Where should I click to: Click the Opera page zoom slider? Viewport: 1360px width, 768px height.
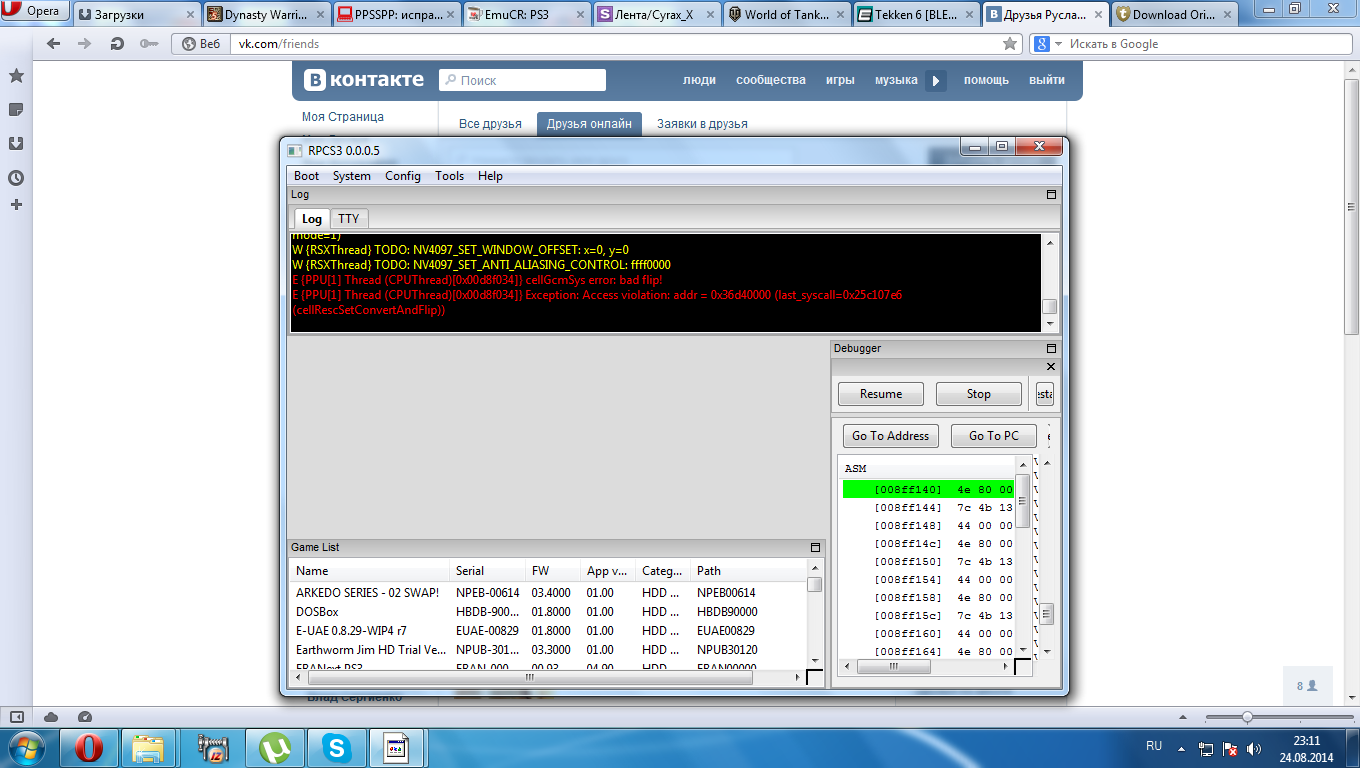tap(1246, 717)
